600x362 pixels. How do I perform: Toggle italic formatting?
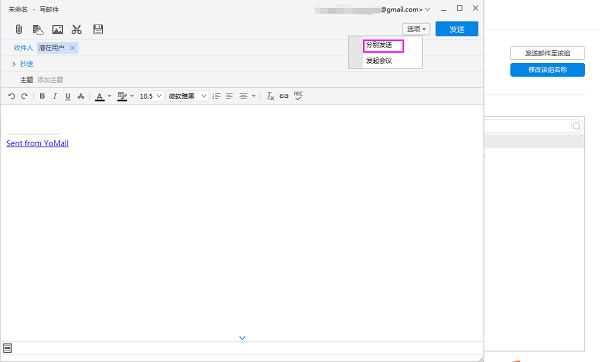(x=55, y=96)
